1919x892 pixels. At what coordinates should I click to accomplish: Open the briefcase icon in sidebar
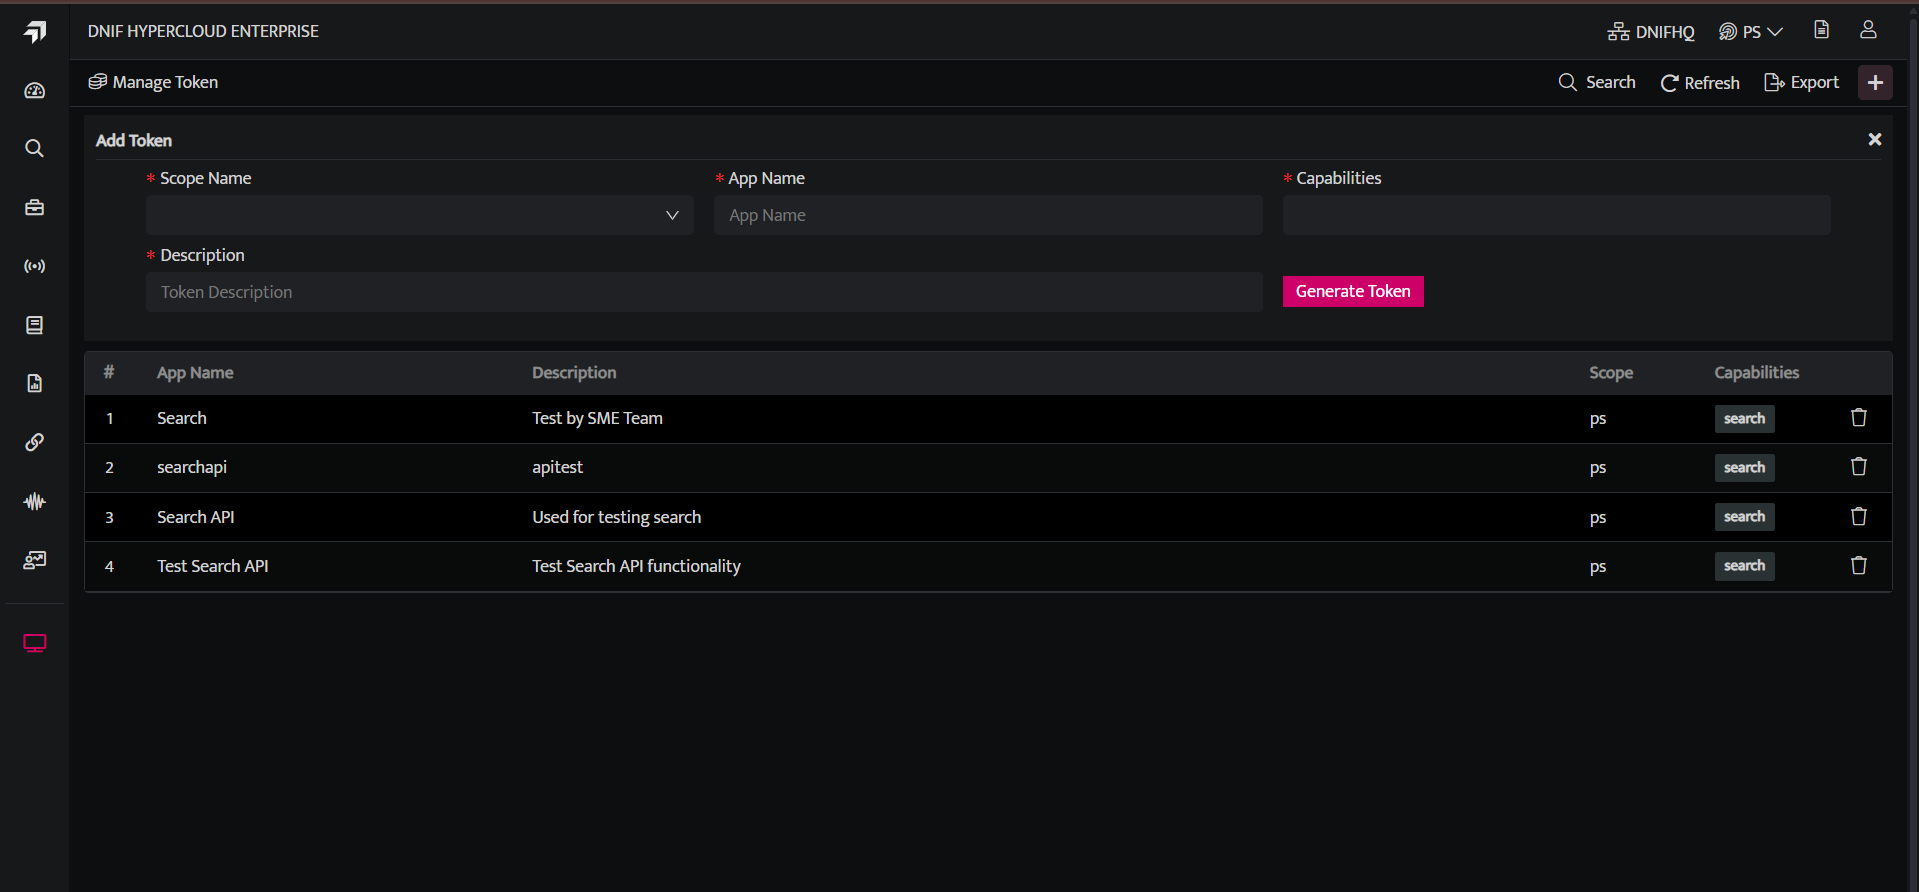tap(35, 208)
